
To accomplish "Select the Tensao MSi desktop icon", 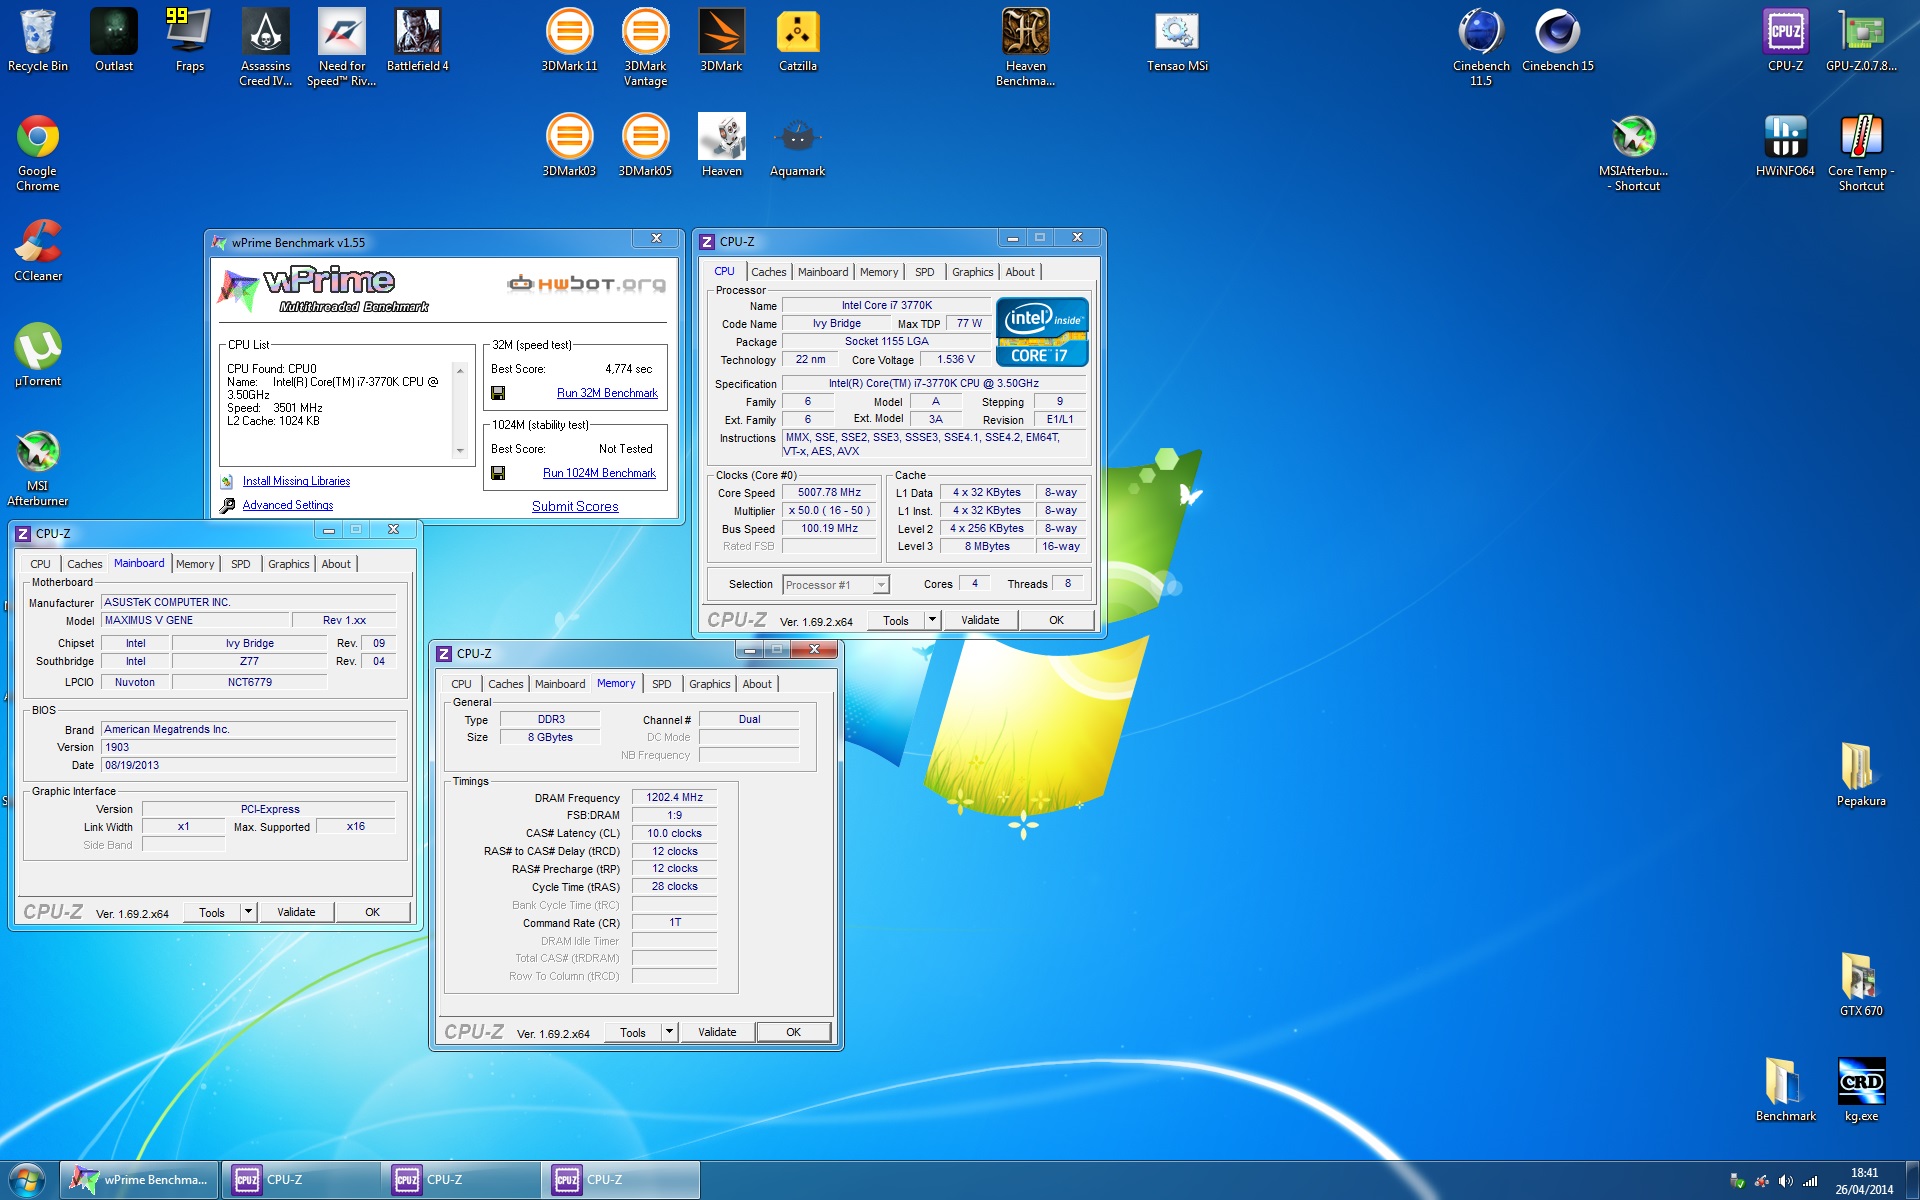I will click(1178, 42).
